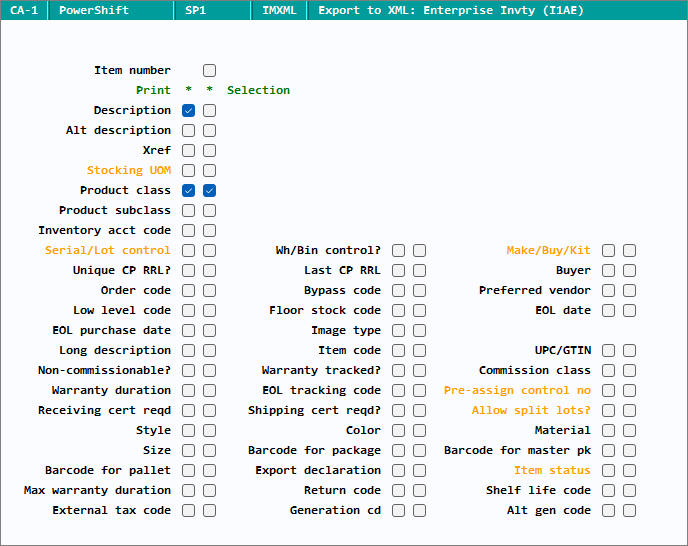Check Long description print checkbox
The width and height of the screenshot is (688, 546).
[x=188, y=350]
